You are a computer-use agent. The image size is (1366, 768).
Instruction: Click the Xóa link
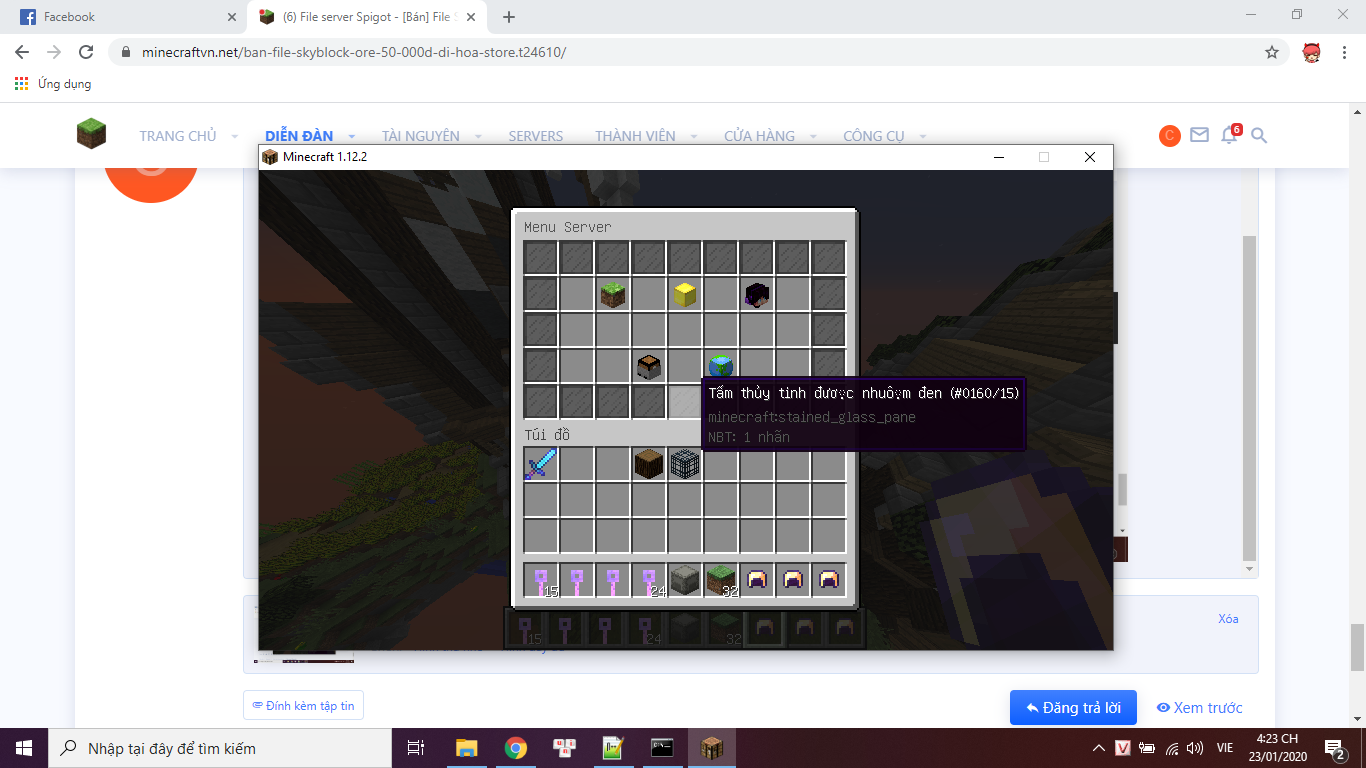point(1228,619)
